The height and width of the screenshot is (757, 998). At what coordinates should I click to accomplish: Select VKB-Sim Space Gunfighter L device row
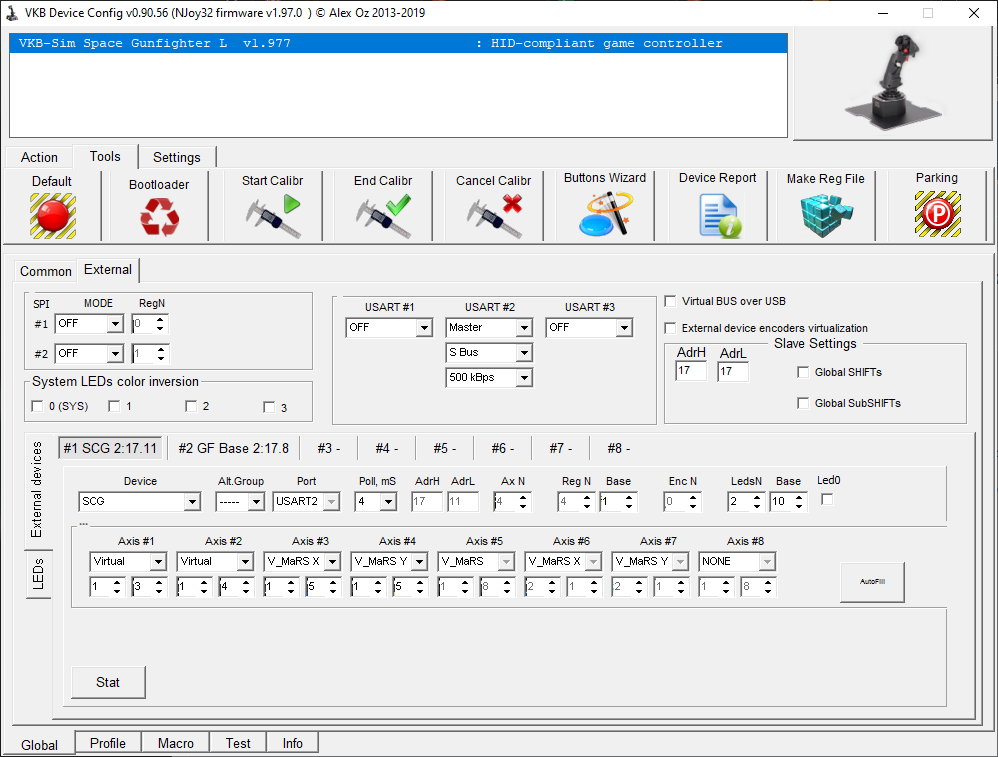click(398, 43)
